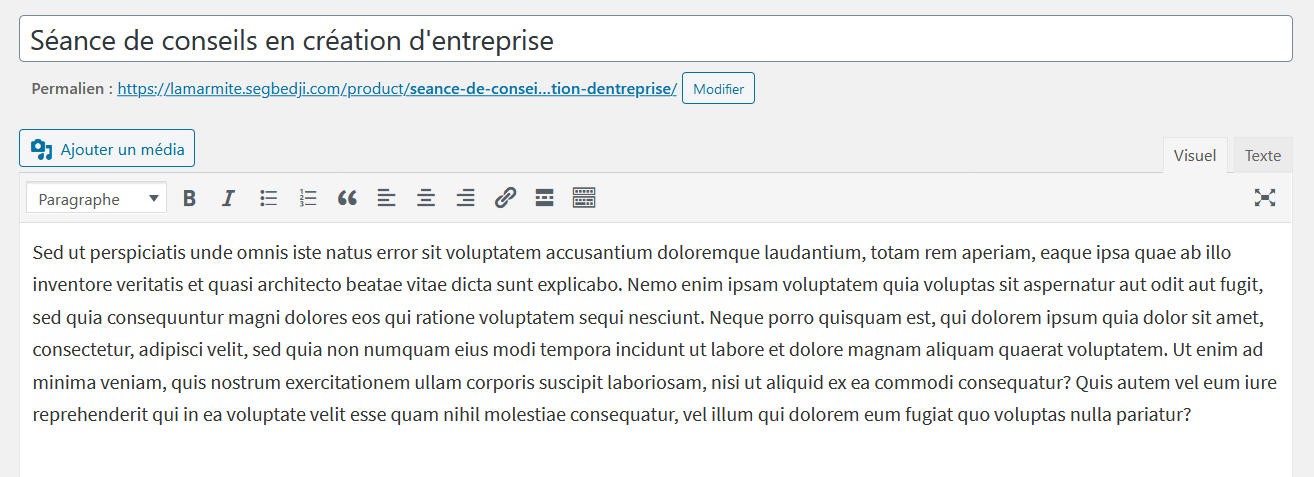Apply blockquote formatting

347,198
